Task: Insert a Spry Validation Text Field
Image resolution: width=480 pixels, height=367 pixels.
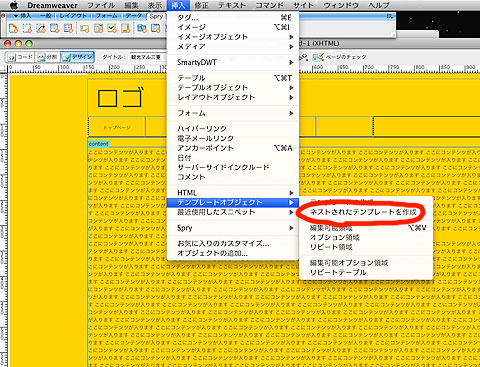Action: coord(85,29)
